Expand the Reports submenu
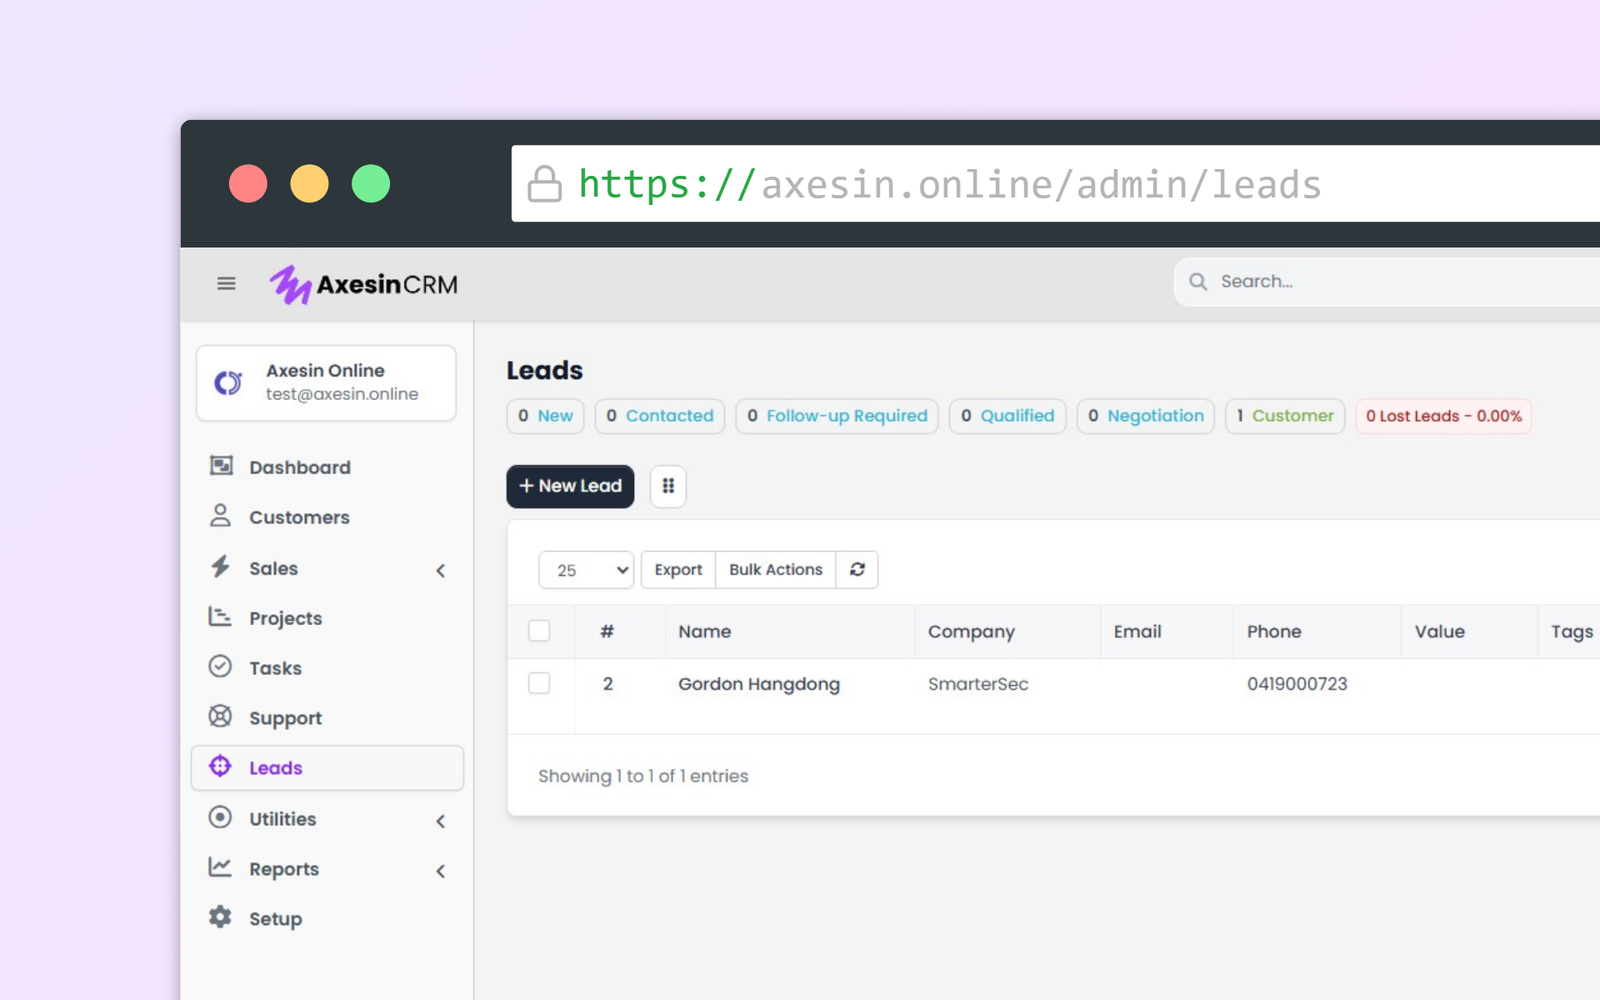This screenshot has width=1600, height=1000. point(441,871)
